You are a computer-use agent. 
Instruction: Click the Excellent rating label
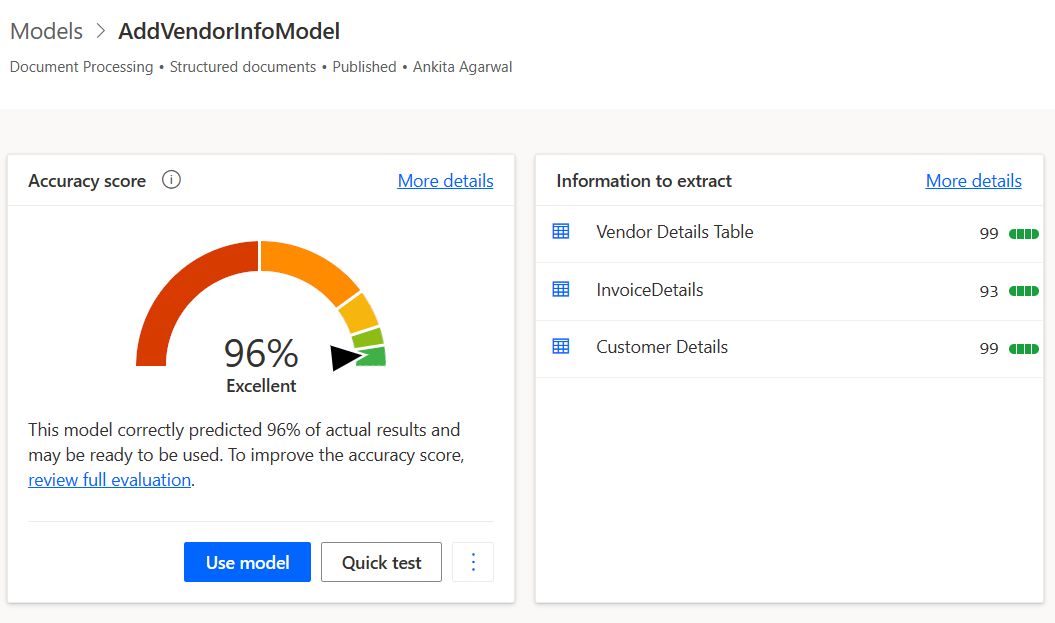tap(261, 386)
